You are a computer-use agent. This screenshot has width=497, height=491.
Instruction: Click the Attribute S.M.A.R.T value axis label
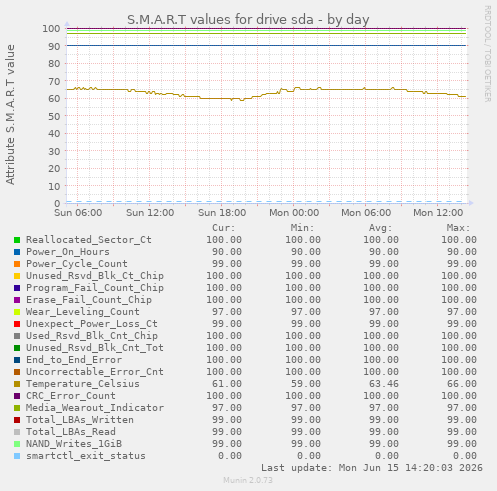coord(10,115)
